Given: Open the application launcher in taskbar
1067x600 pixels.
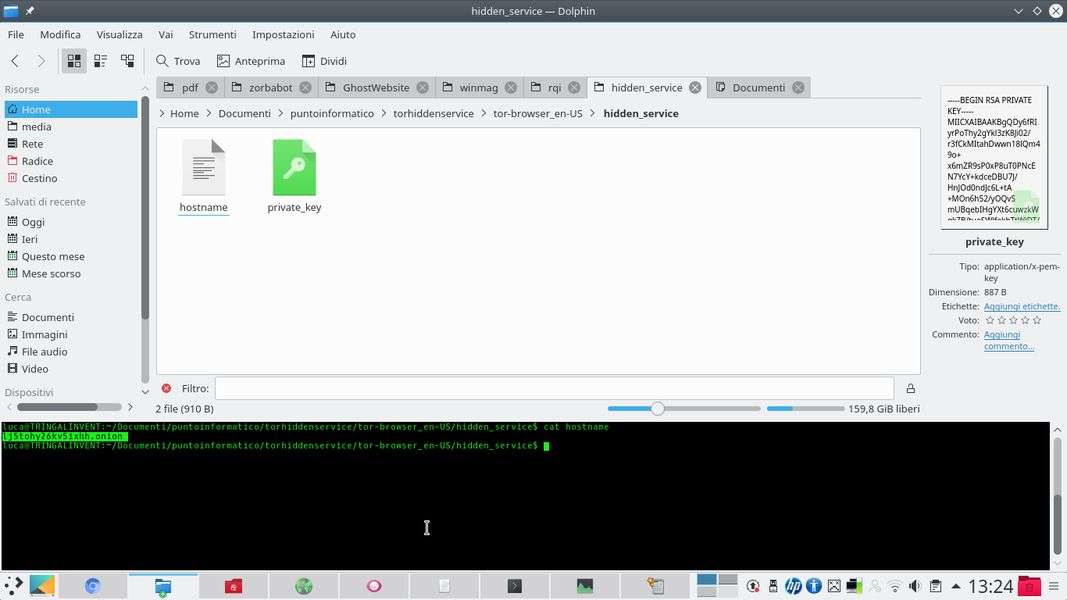Looking at the screenshot, I should (x=14, y=586).
